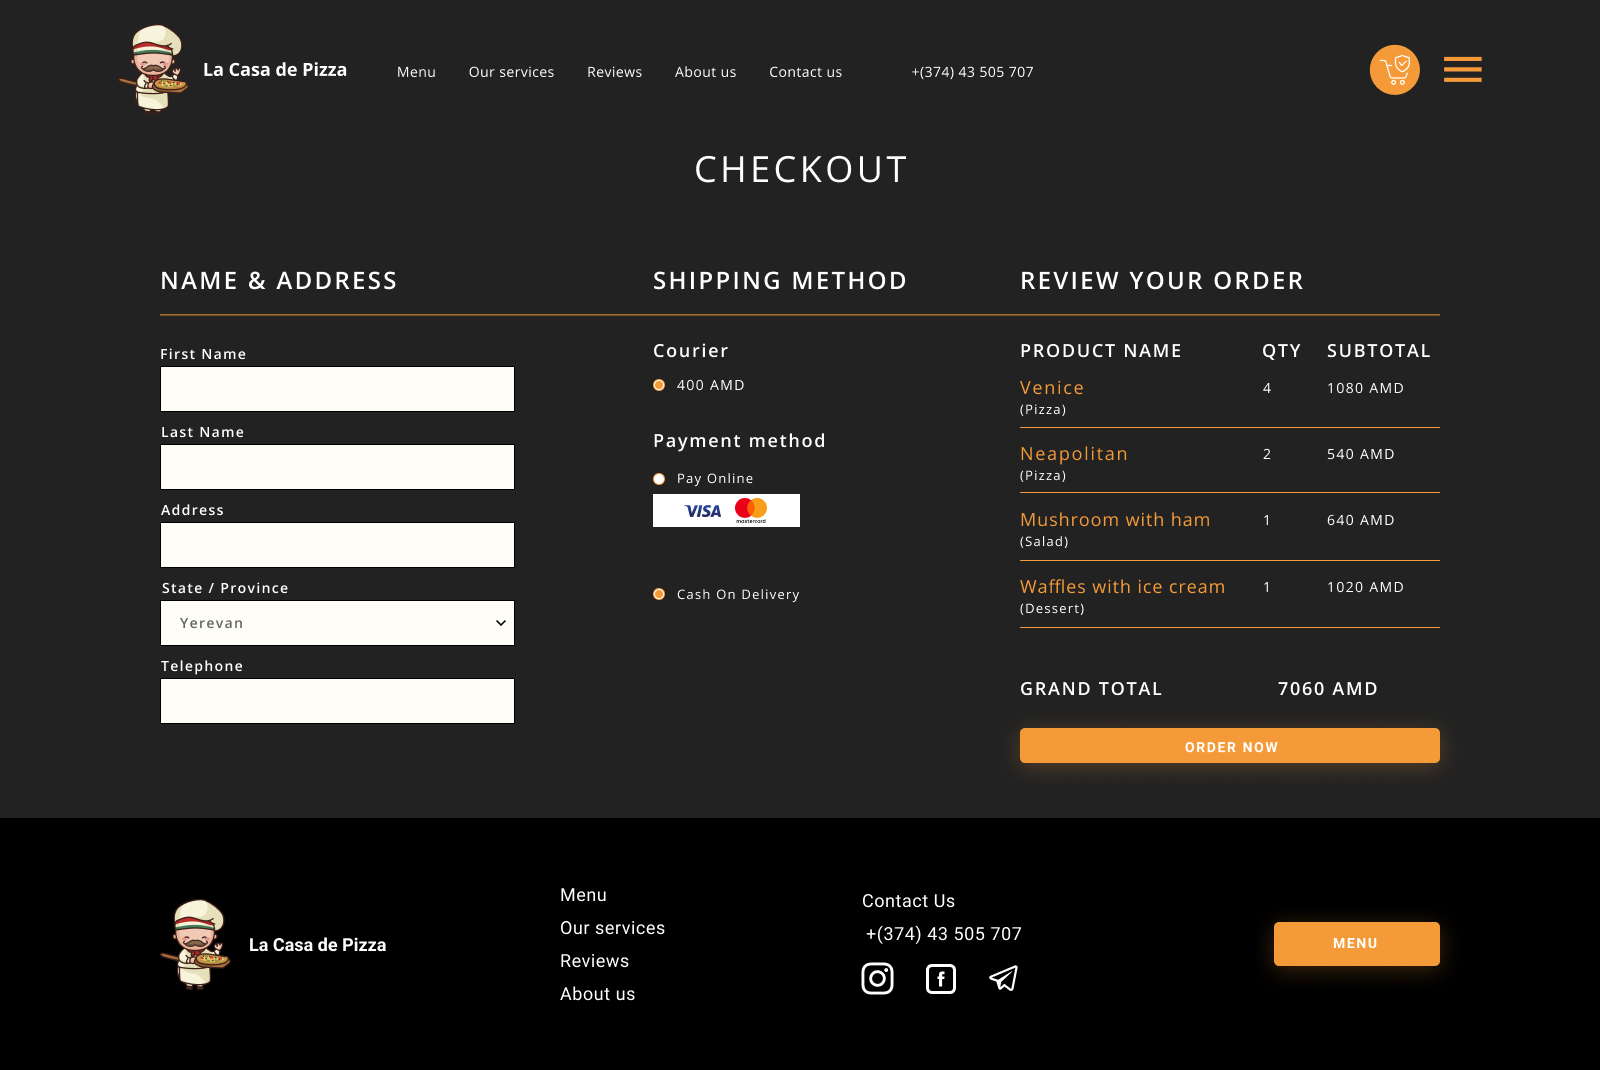Open the Mushroom with ham product link
1600x1070 pixels.
coord(1115,520)
